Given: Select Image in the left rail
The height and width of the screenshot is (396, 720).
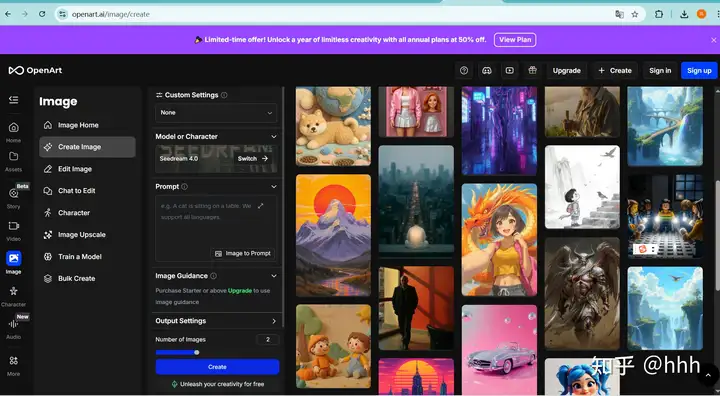Looking at the screenshot, I should tap(13, 263).
